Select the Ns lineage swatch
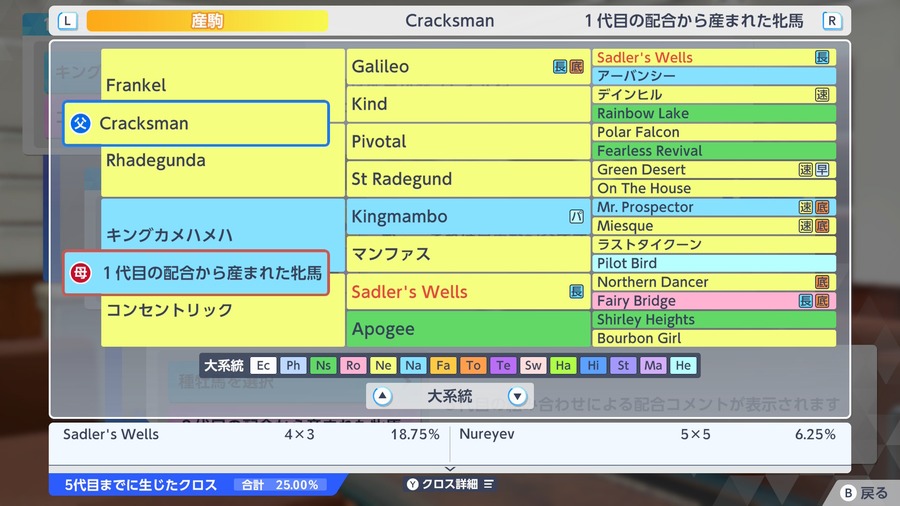Image resolution: width=900 pixels, height=506 pixels. [323, 365]
